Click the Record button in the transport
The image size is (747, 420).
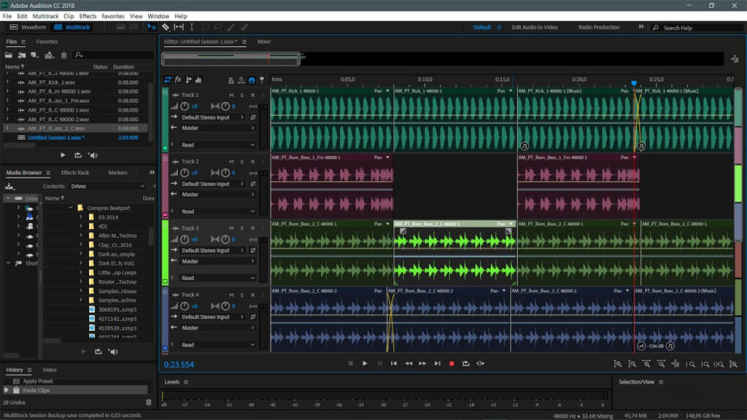pos(452,363)
